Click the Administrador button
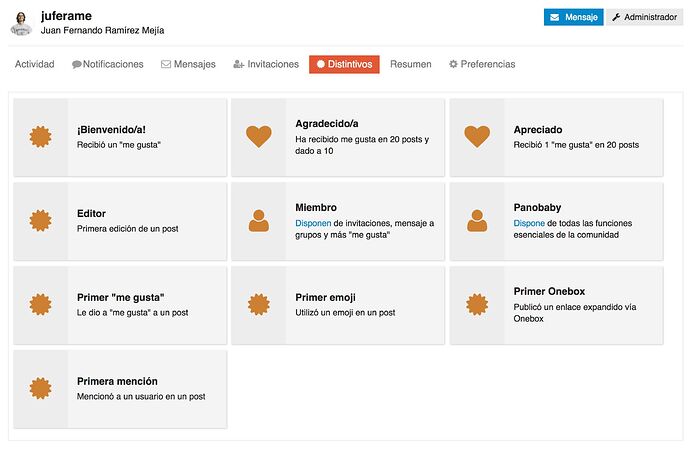The height and width of the screenshot is (451, 690). pos(645,17)
